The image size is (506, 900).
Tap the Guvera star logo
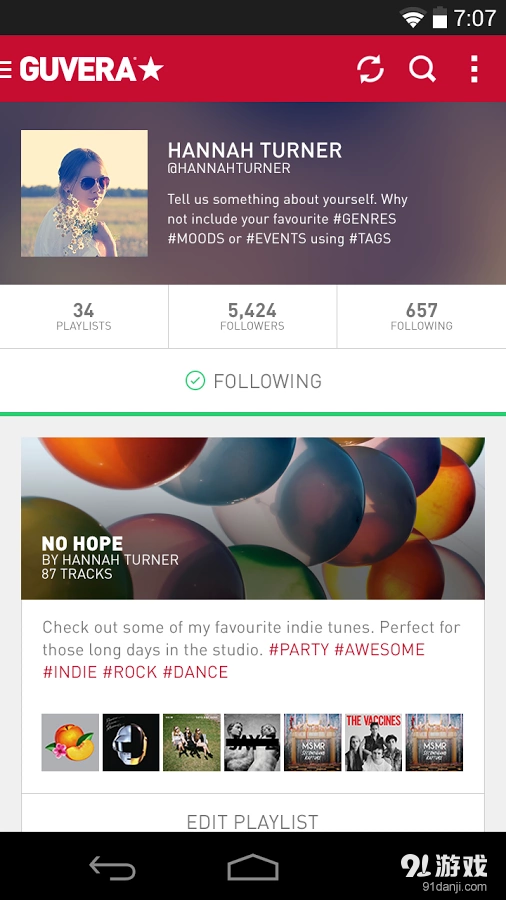[x=92, y=69]
